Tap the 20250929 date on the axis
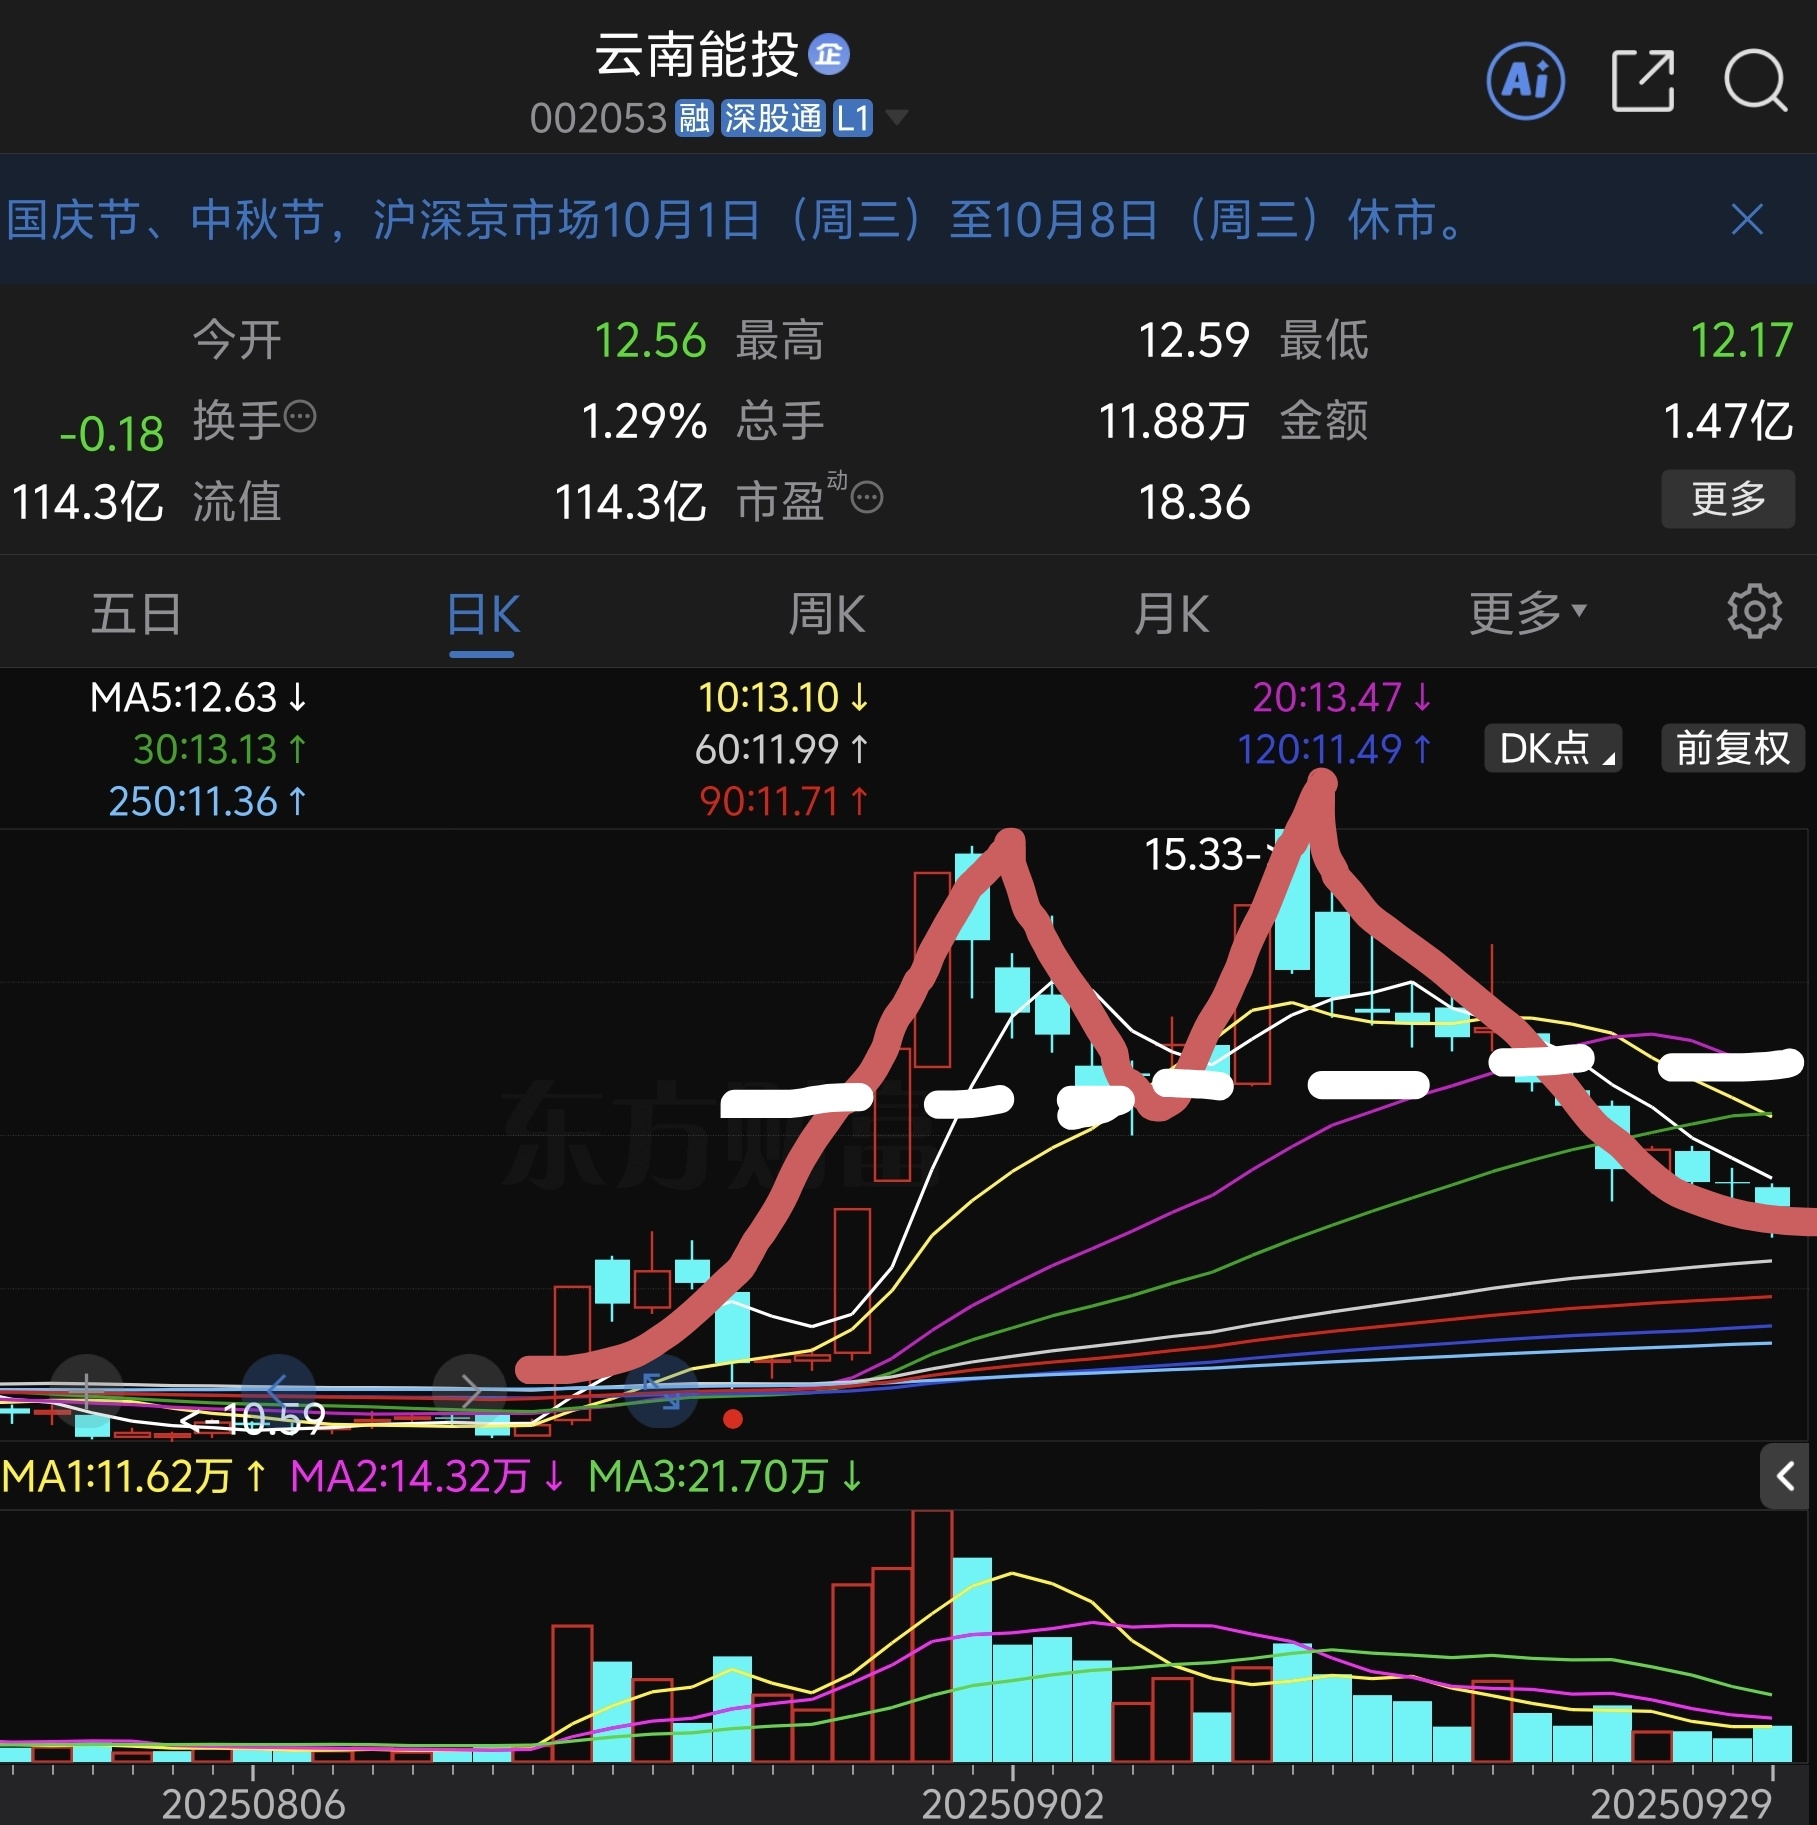 (x=1681, y=1804)
